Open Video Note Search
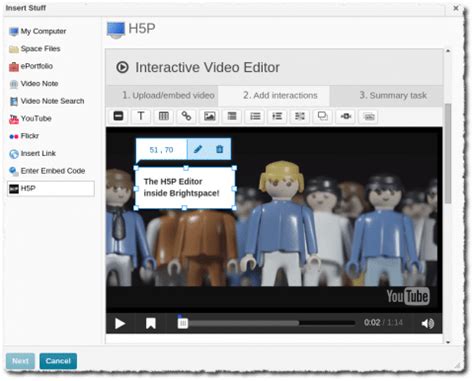Image resolution: width=474 pixels, height=381 pixels. coord(47,101)
